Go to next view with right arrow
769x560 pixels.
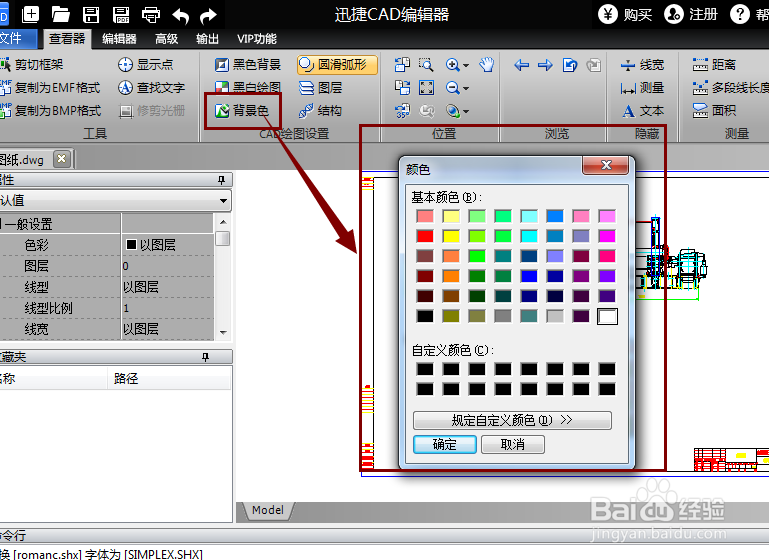[x=545, y=65]
